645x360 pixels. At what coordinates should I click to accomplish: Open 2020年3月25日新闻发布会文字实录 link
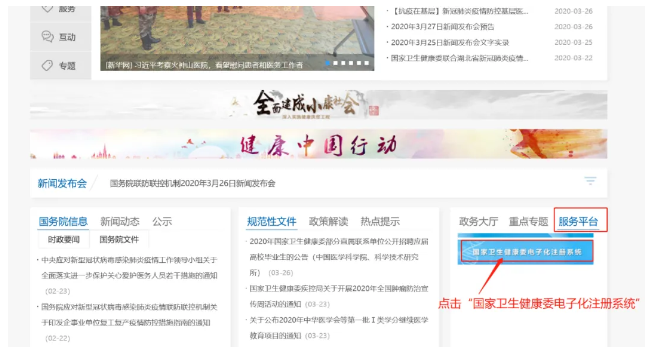(x=450, y=42)
